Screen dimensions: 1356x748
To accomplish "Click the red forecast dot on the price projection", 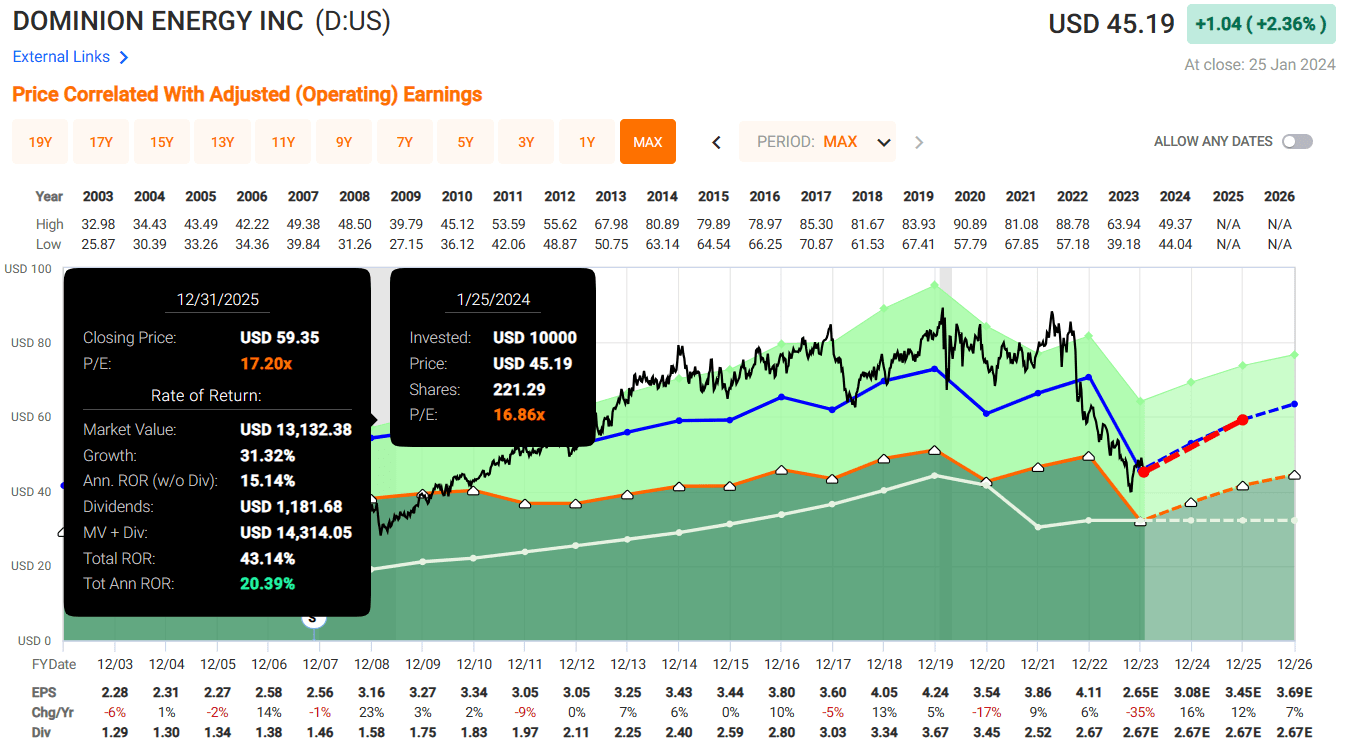I will [1241, 421].
